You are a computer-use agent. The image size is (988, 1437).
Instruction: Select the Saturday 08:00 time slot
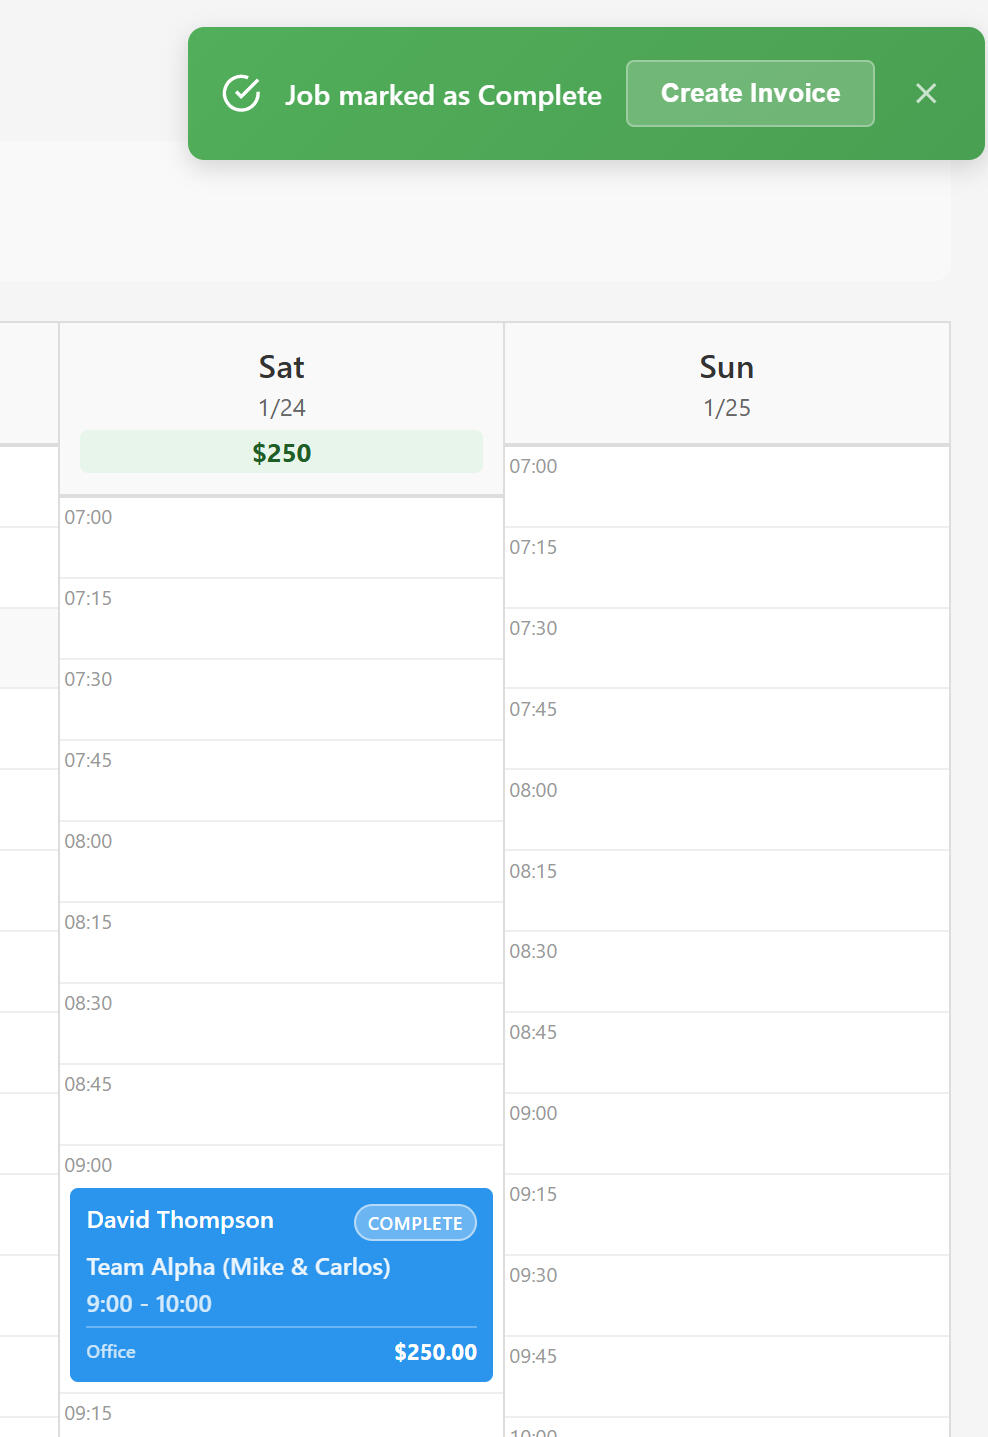tap(281, 862)
